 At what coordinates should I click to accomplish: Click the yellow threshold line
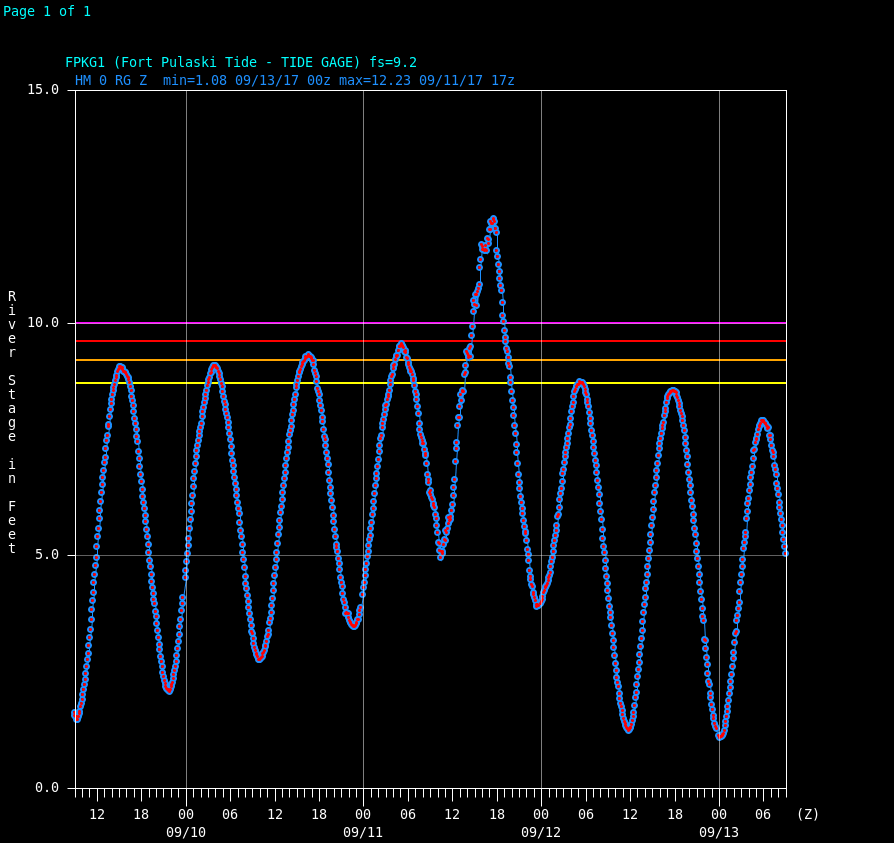point(431,383)
